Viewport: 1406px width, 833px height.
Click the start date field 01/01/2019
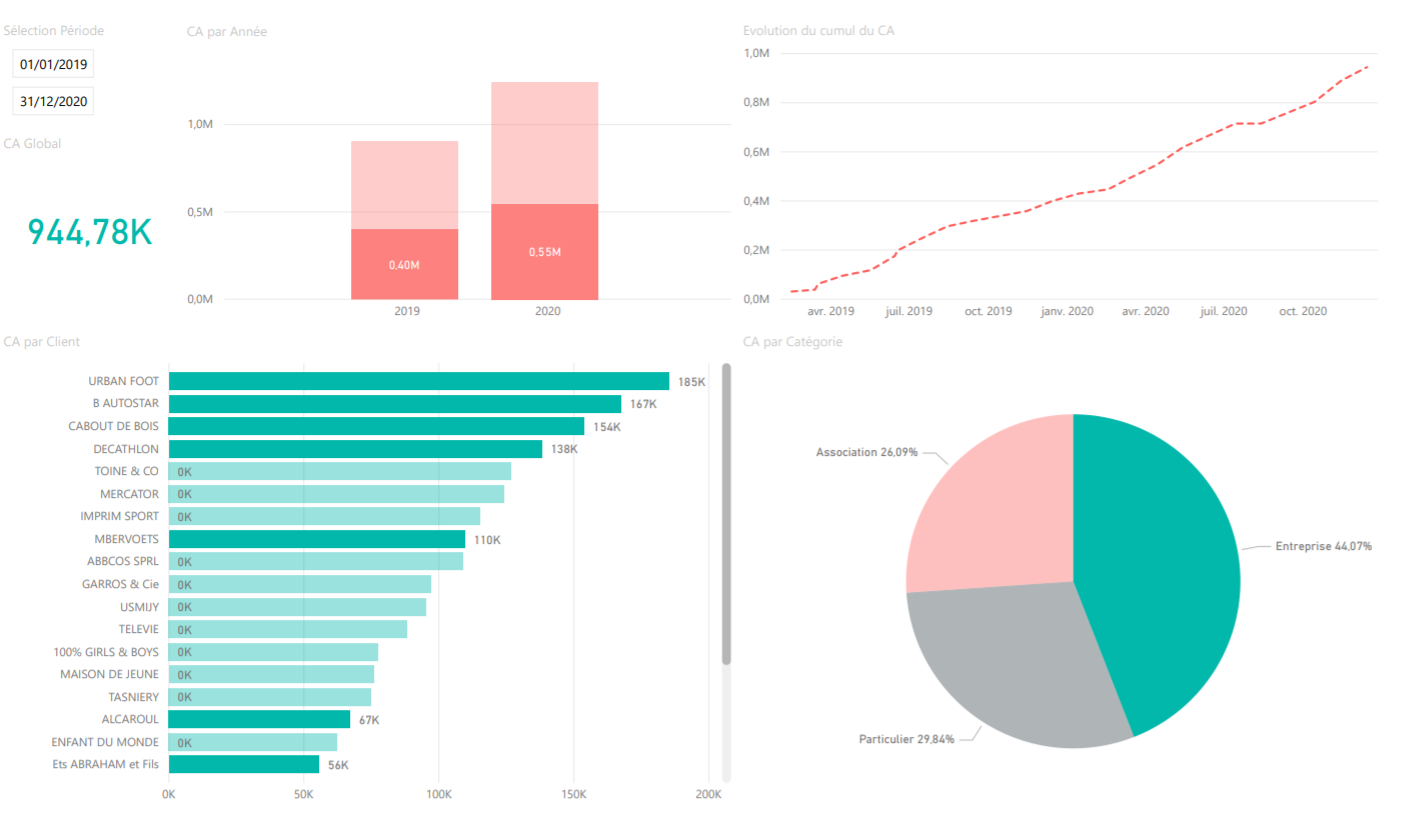[x=53, y=64]
